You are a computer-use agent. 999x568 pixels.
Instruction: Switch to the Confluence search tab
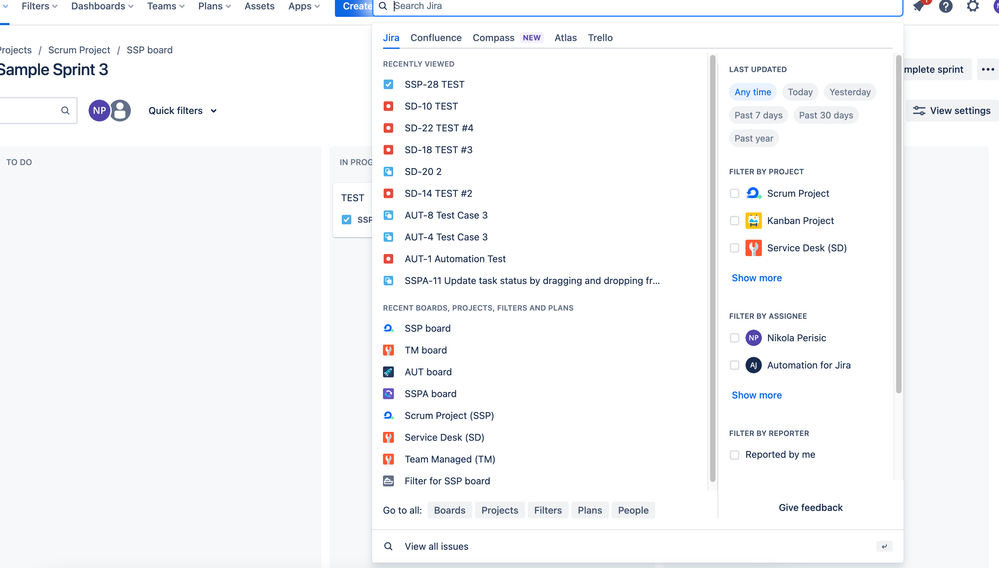[436, 38]
